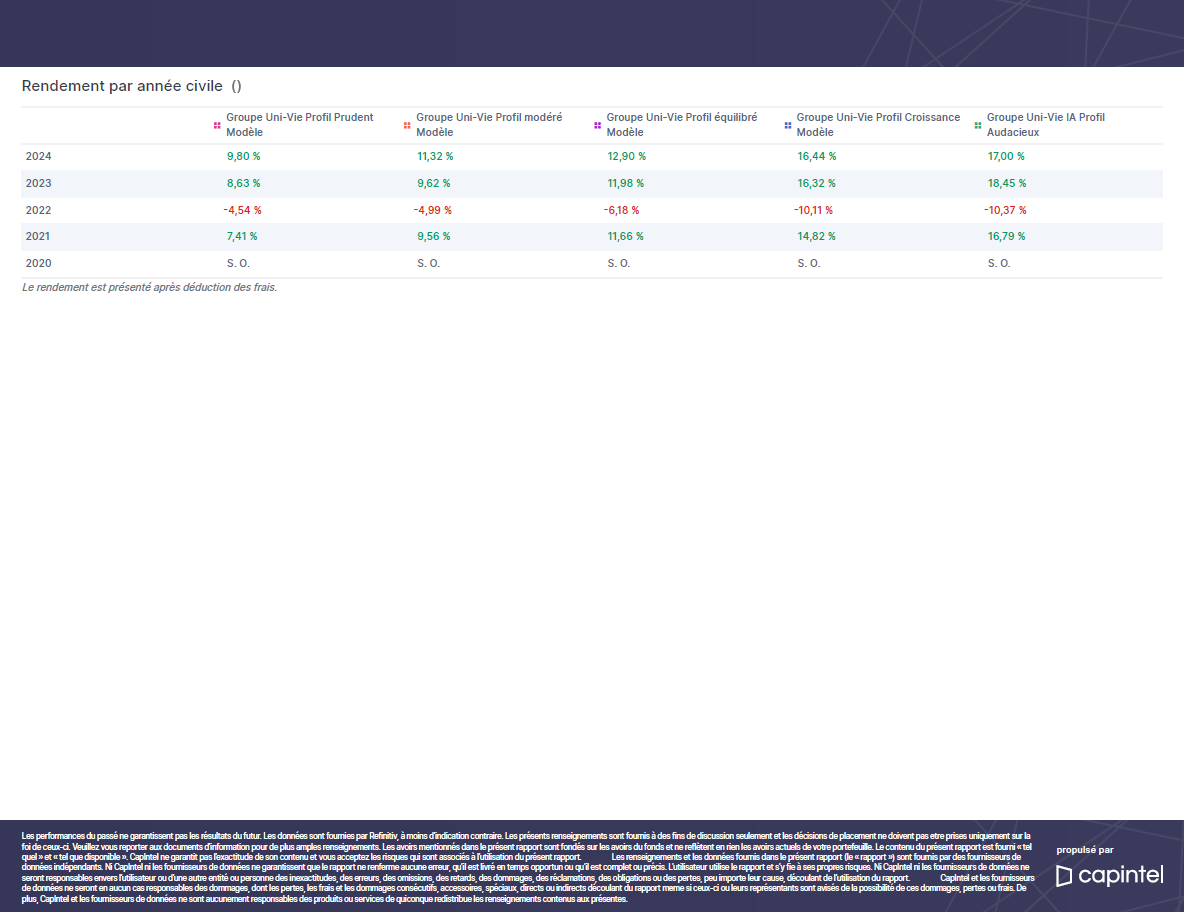Click the 2020 row label
This screenshot has height=912, width=1184.
click(39, 263)
